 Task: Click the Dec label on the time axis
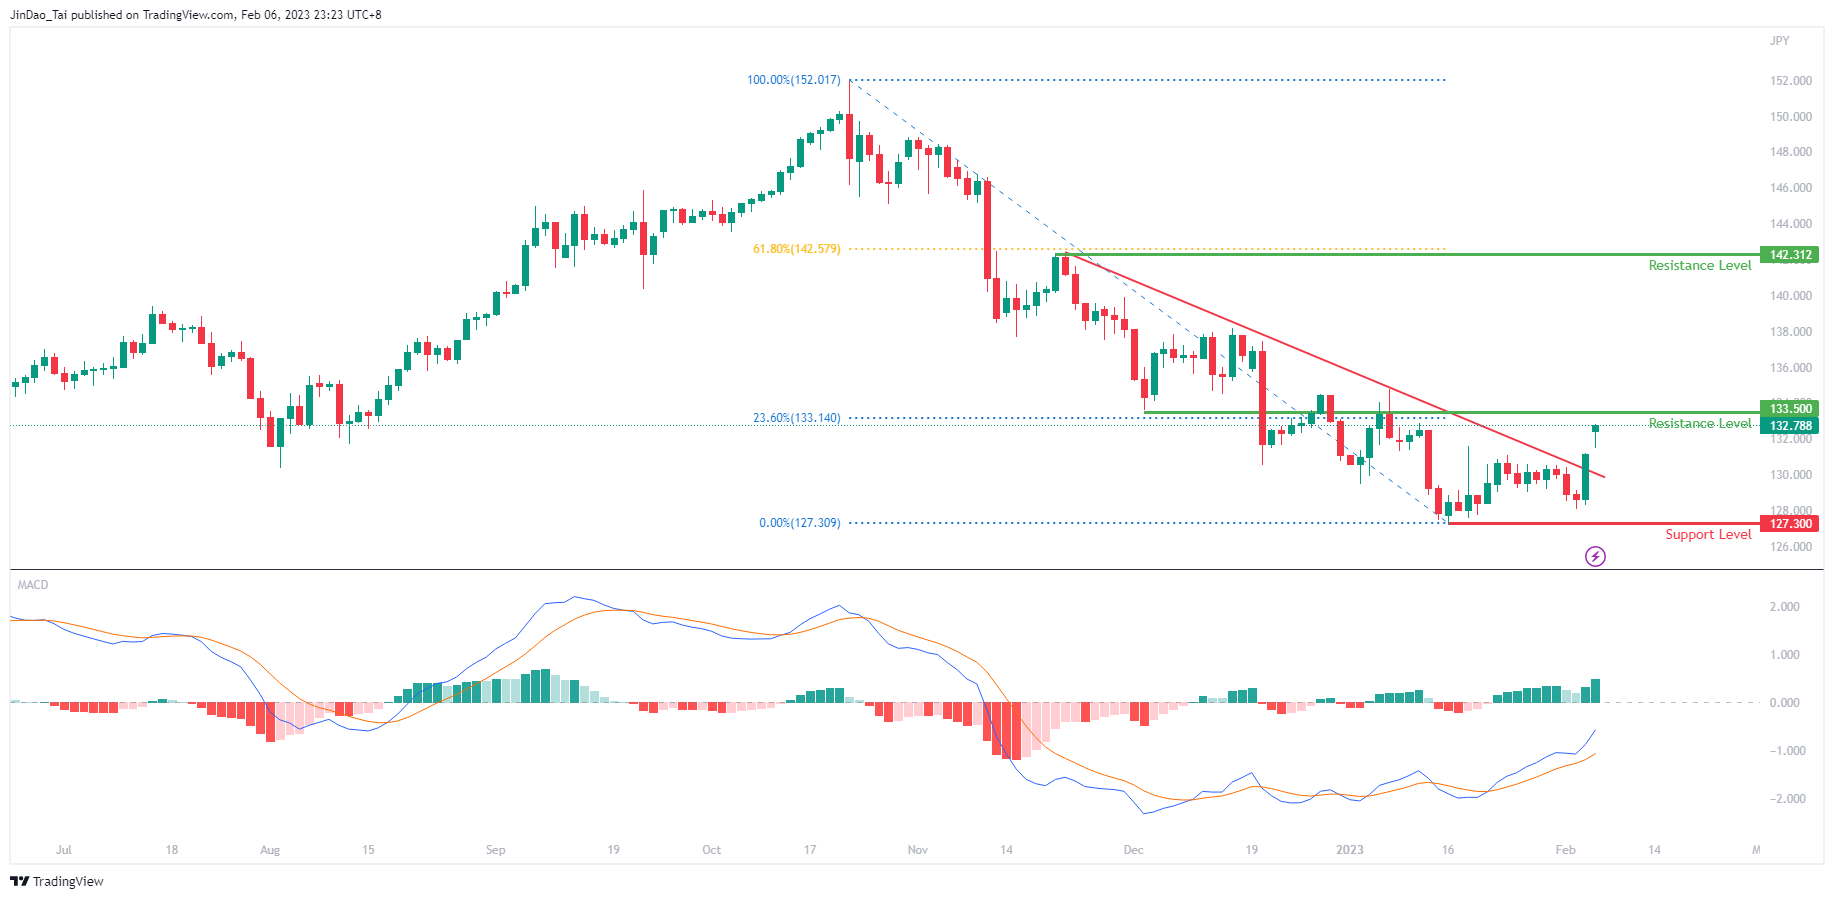click(1133, 850)
